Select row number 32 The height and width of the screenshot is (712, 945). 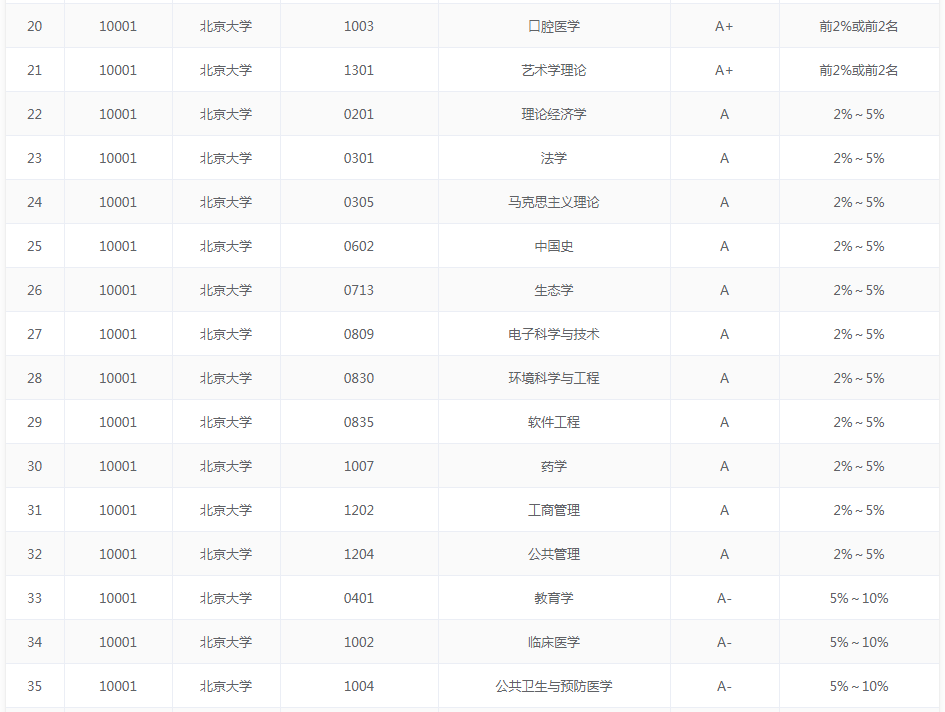point(34,555)
